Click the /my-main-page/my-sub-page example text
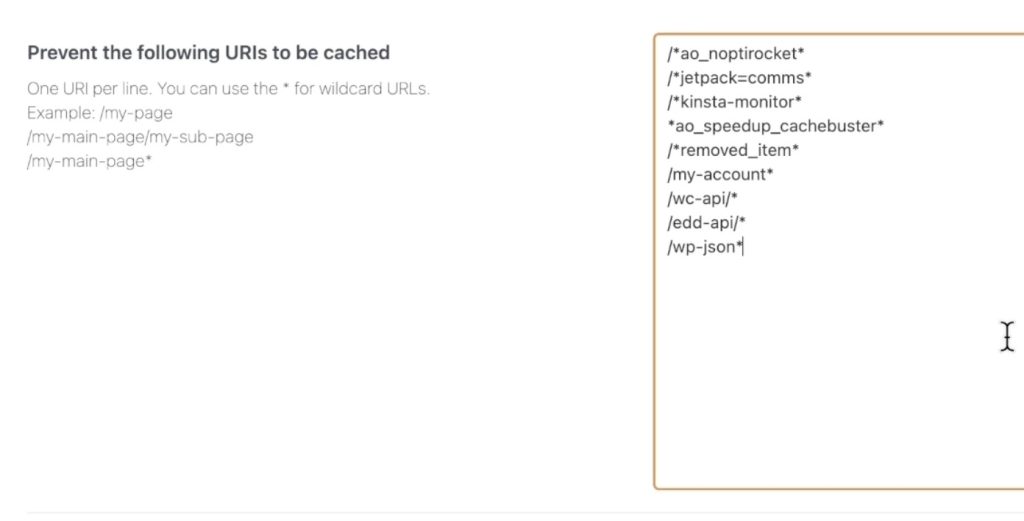 pos(140,136)
